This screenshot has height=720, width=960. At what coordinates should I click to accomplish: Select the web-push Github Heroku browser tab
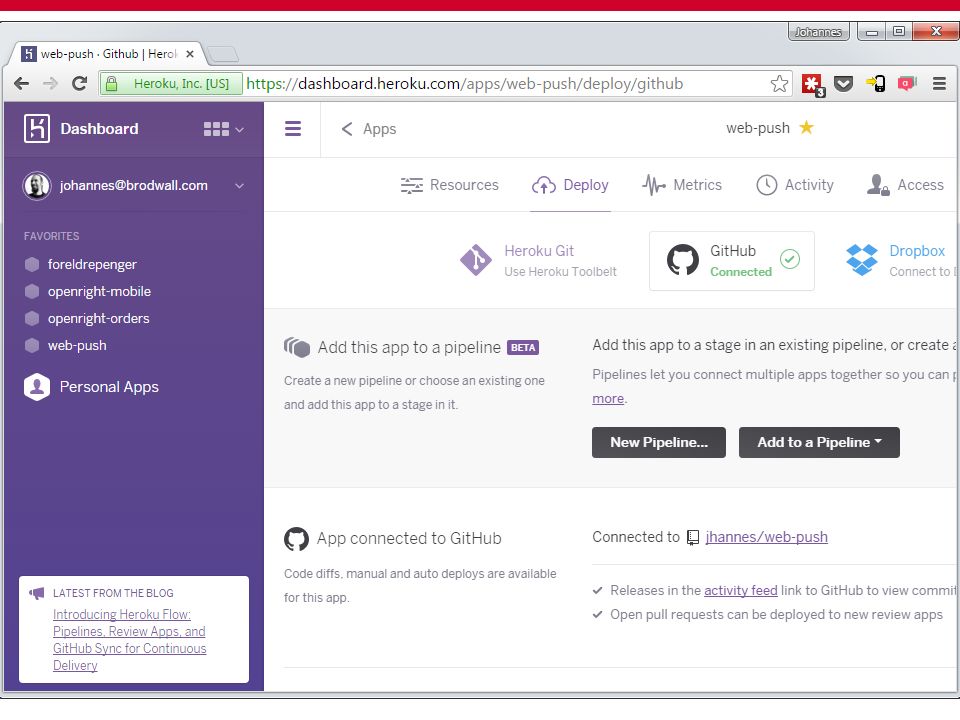tap(107, 54)
